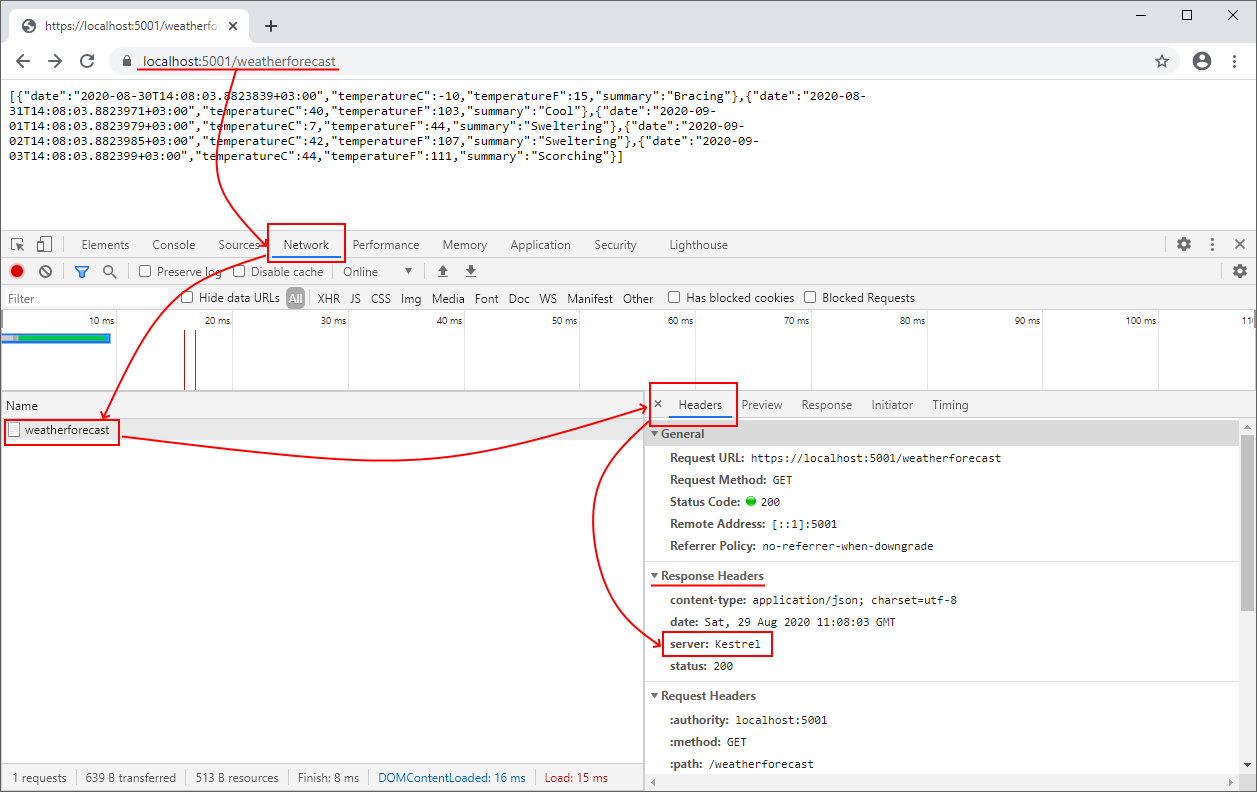Open the Initiator detail tab
This screenshot has width=1257, height=792.
pos(892,405)
